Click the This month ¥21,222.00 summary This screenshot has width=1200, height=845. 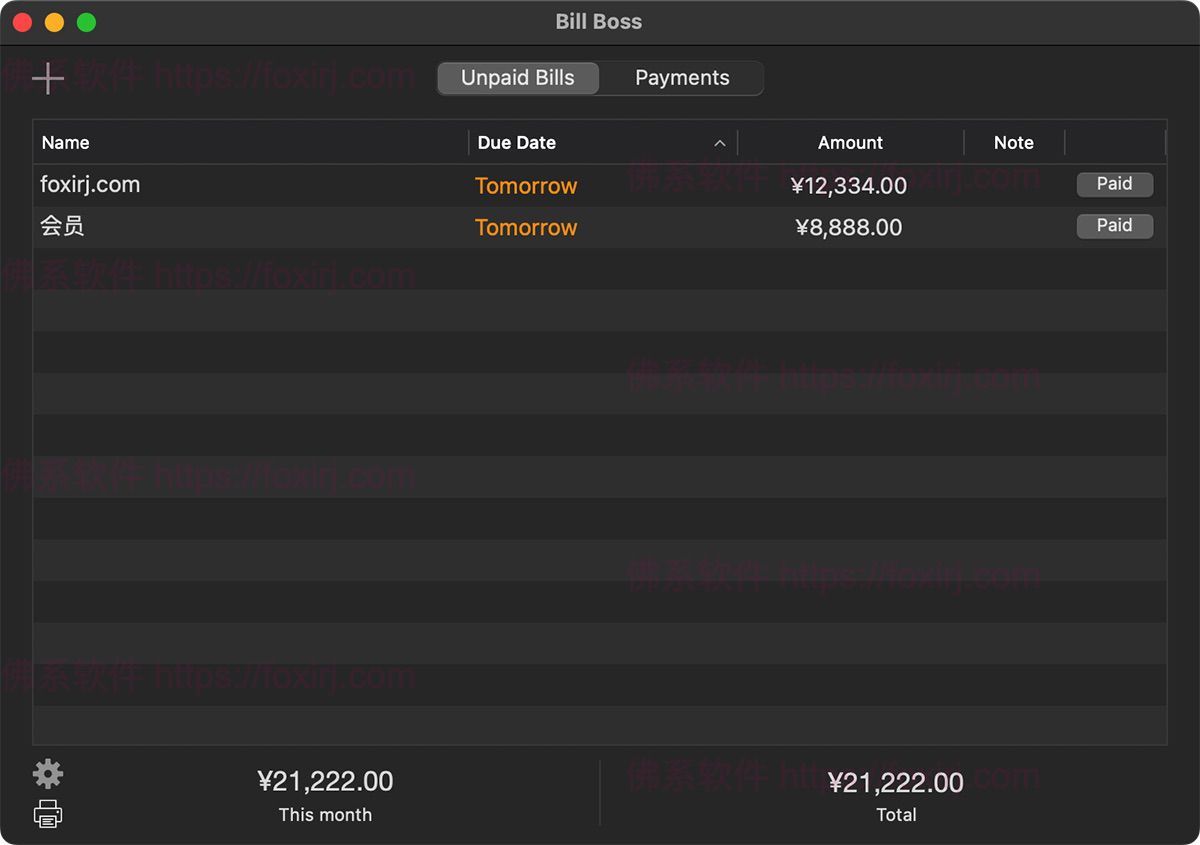click(x=325, y=782)
